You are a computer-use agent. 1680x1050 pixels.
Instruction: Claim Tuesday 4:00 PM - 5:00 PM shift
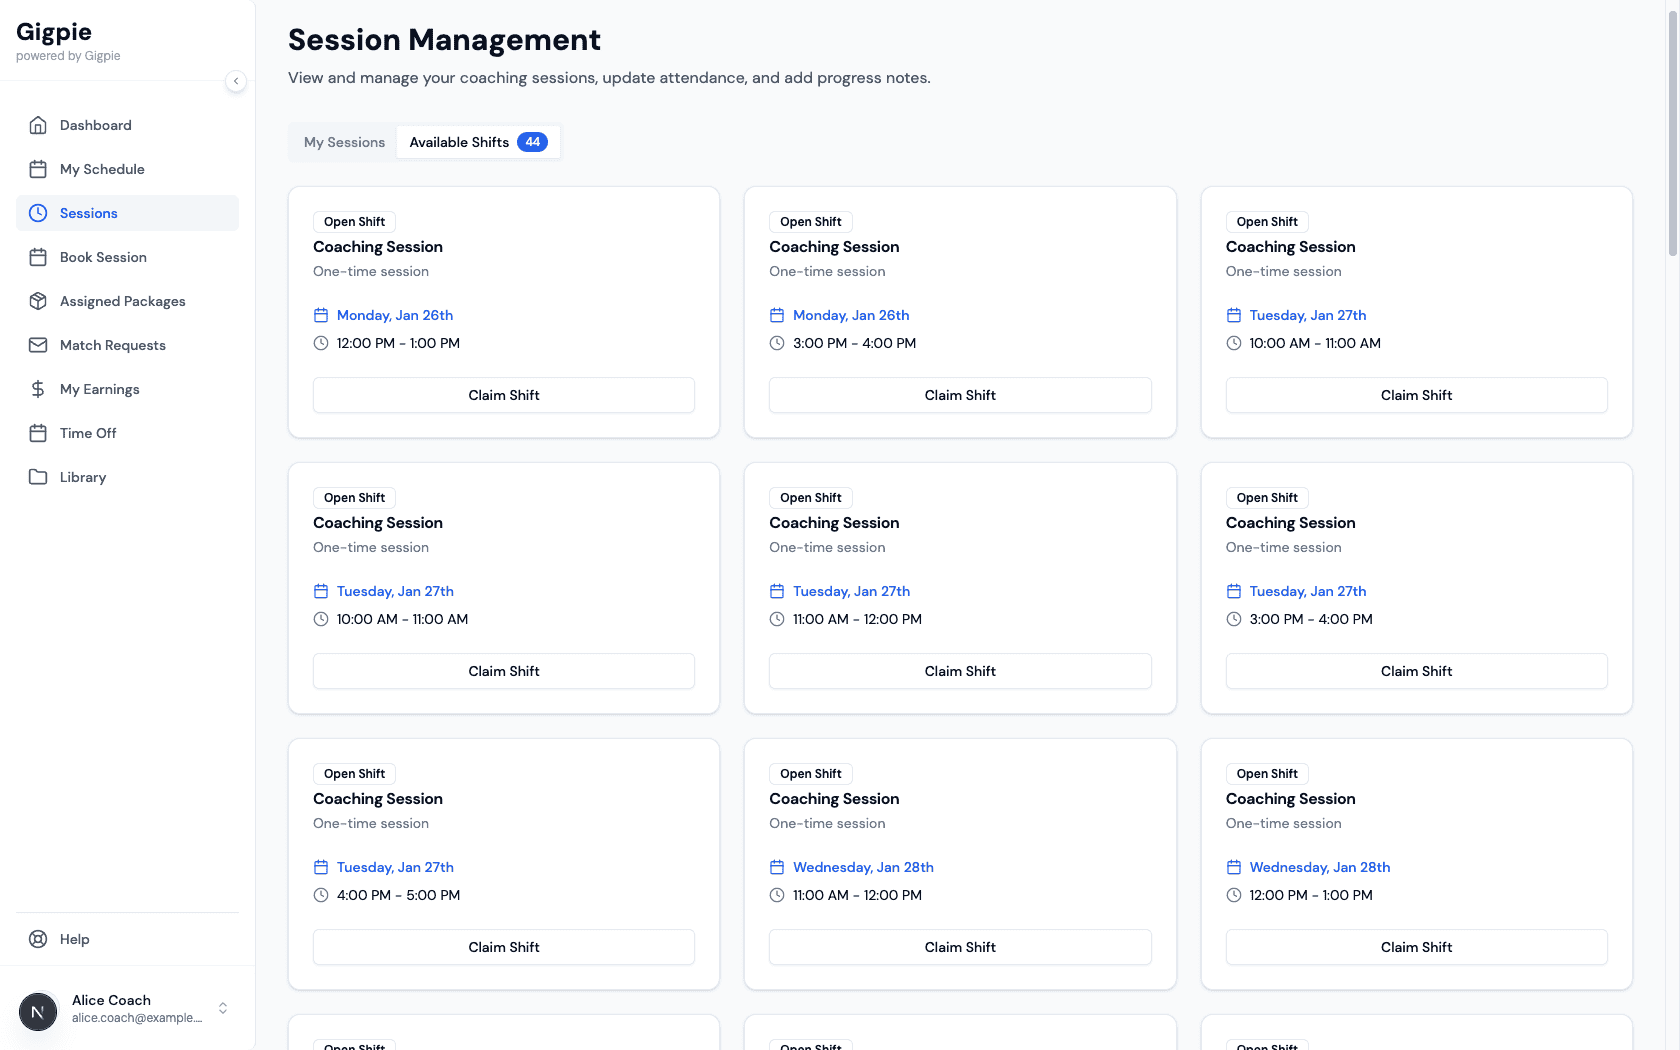(503, 947)
